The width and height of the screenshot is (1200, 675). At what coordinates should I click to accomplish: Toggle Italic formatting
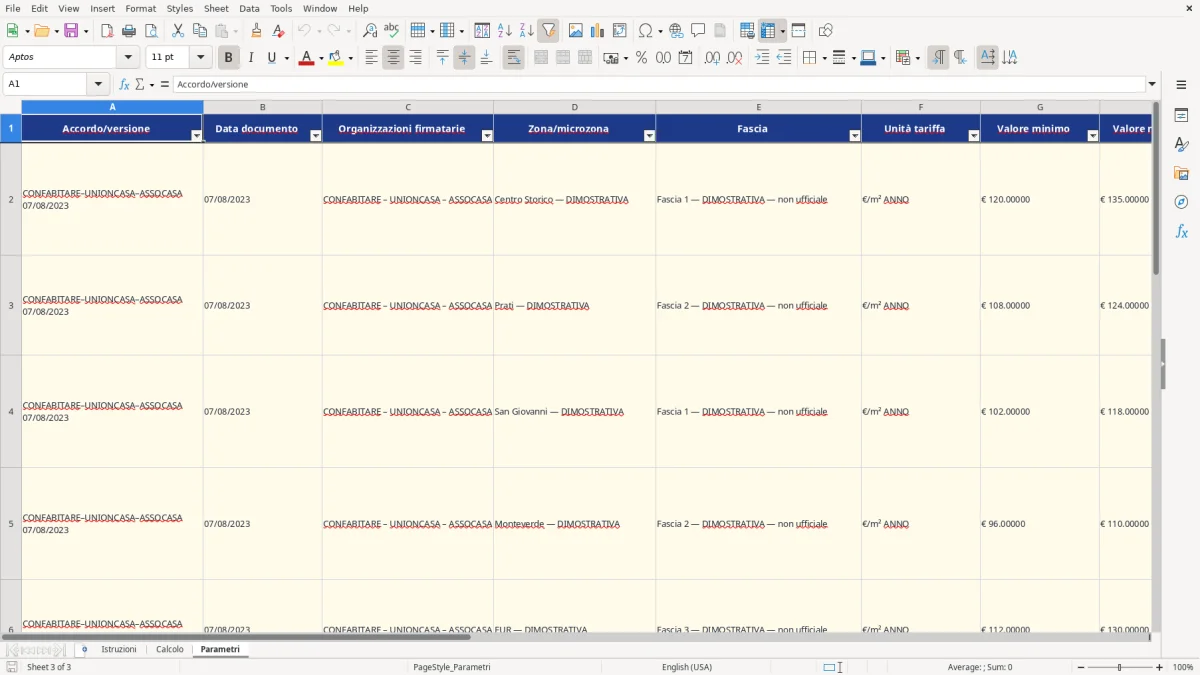tap(251, 58)
